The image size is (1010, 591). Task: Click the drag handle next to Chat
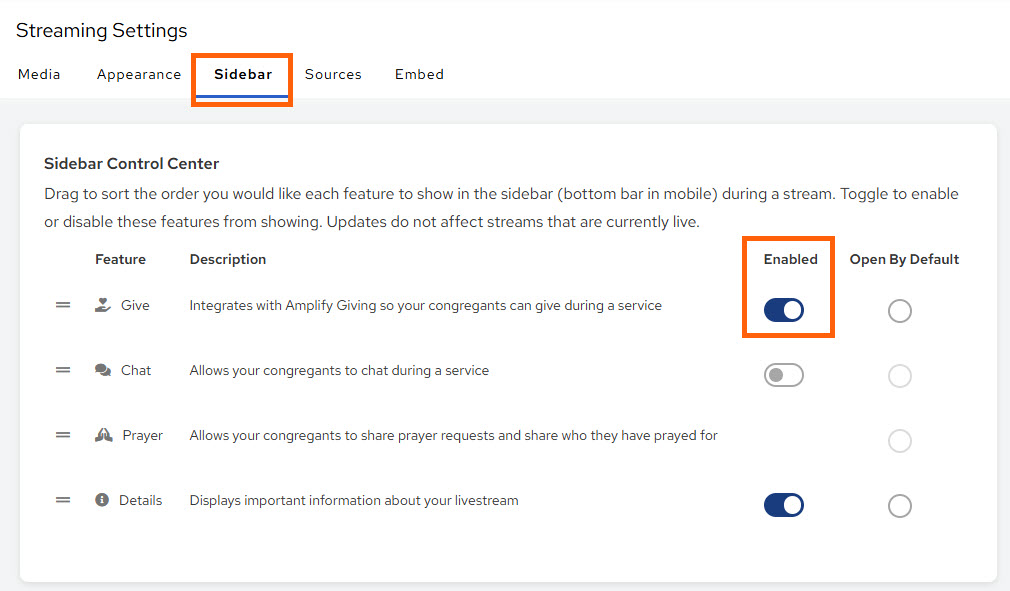(63, 370)
